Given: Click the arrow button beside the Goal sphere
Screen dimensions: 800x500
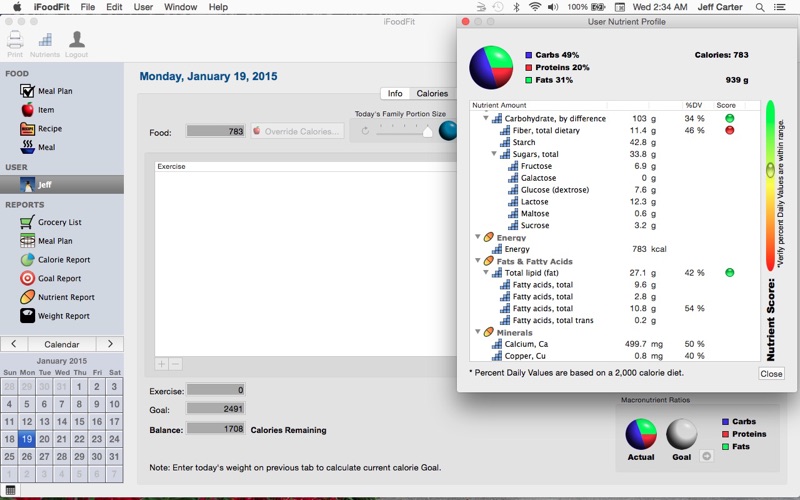Looking at the screenshot, I should pyautogui.click(x=707, y=456).
